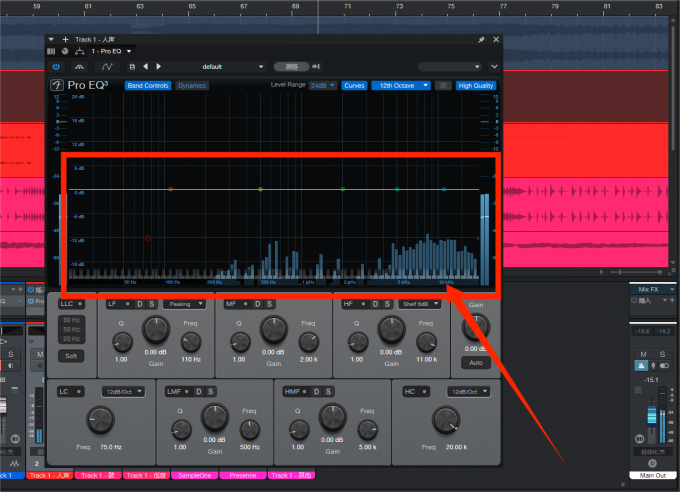Toggle High Quality mode

[x=476, y=85]
